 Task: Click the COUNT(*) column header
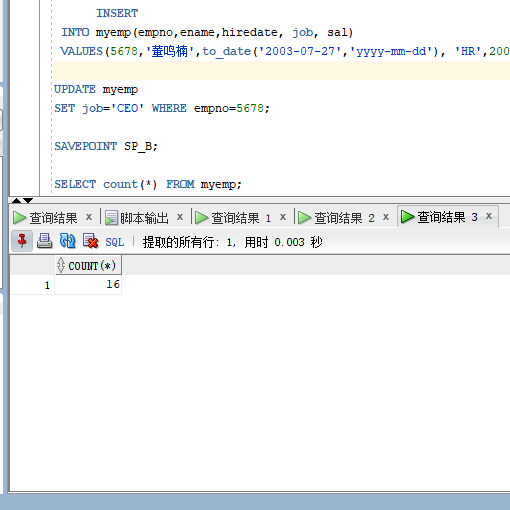[88, 266]
